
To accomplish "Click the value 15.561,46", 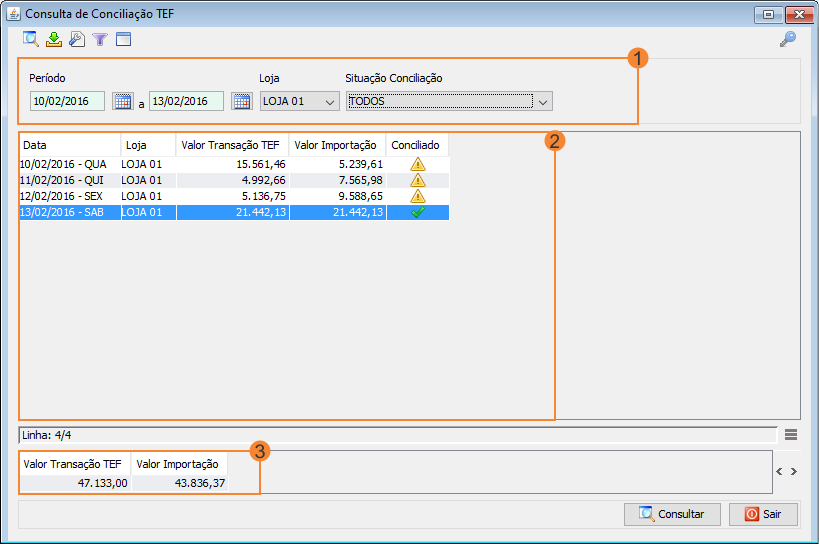I will click(x=261, y=164).
